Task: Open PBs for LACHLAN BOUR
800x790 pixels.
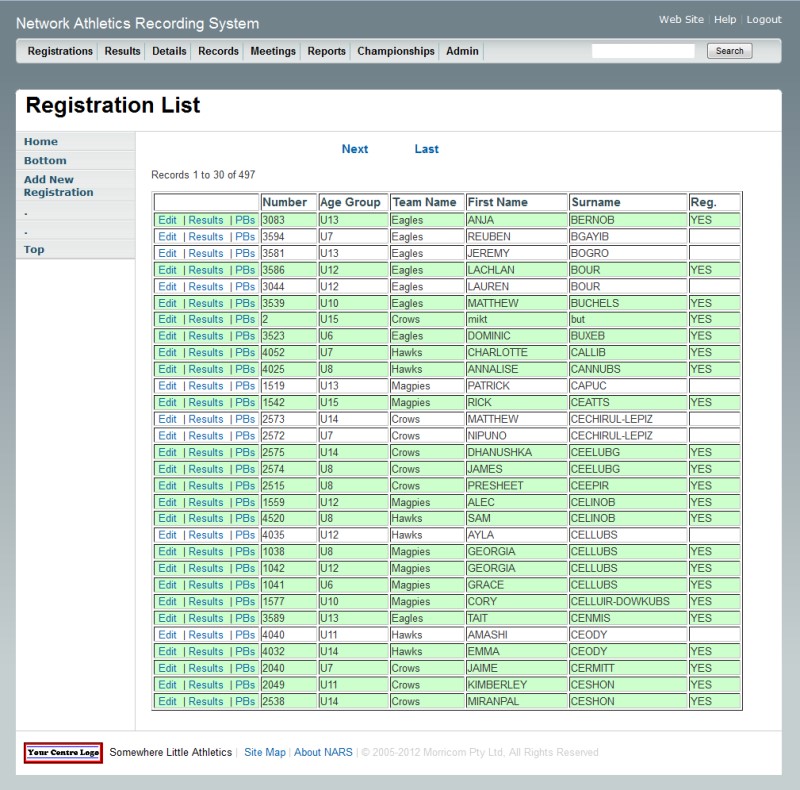Action: tap(245, 270)
